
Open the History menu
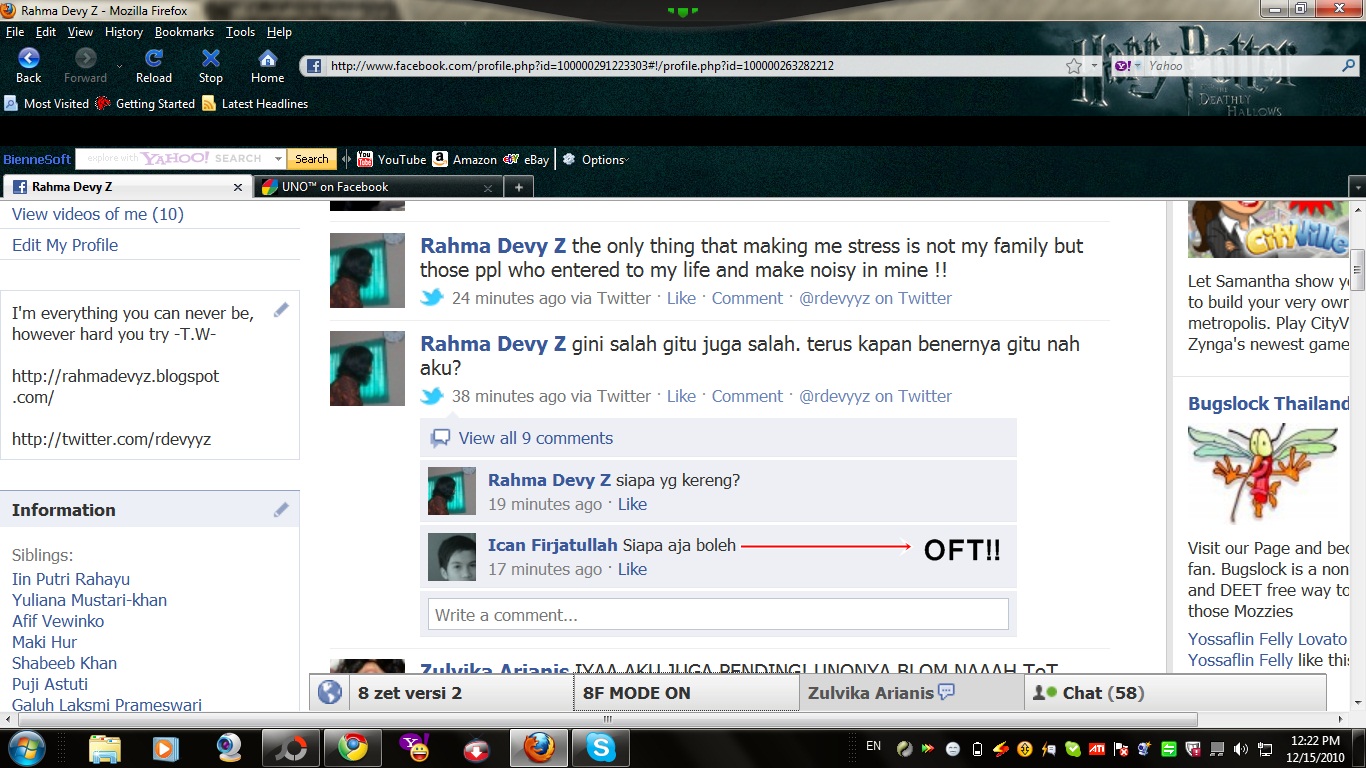click(124, 32)
